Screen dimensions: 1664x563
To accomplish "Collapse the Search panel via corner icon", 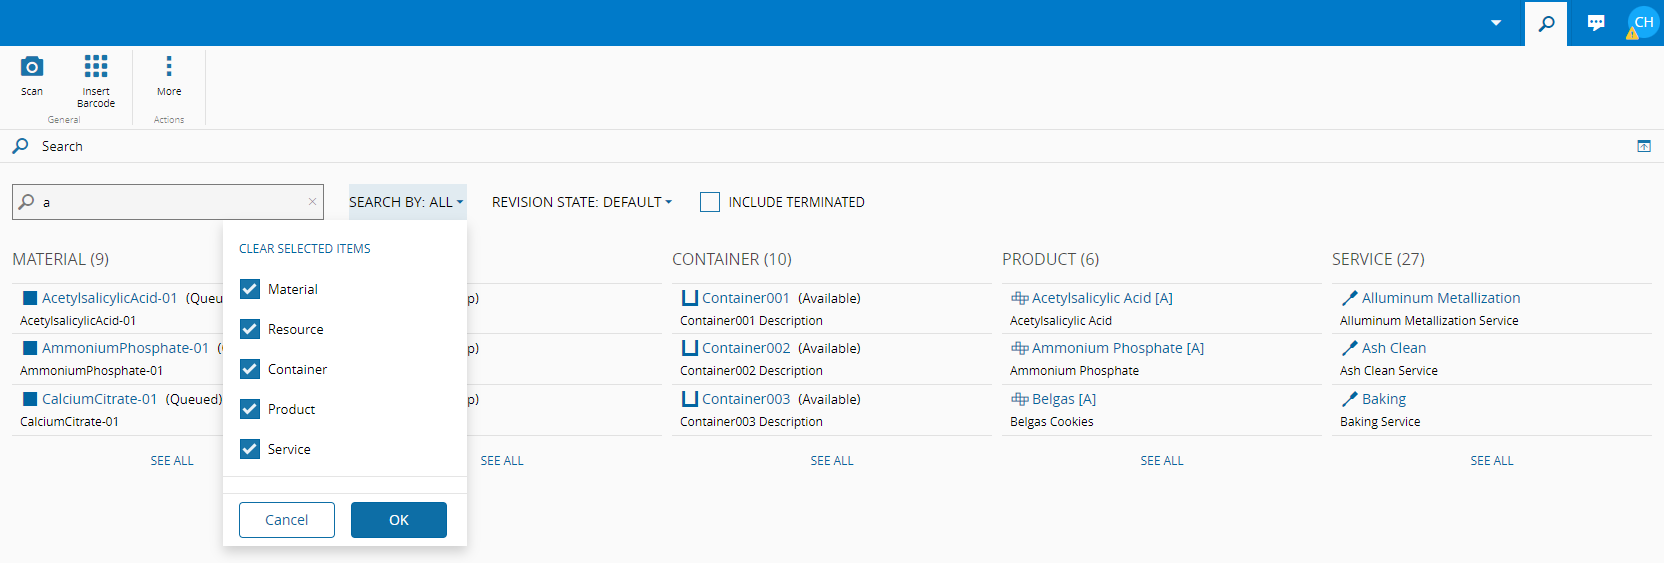I will (1644, 146).
